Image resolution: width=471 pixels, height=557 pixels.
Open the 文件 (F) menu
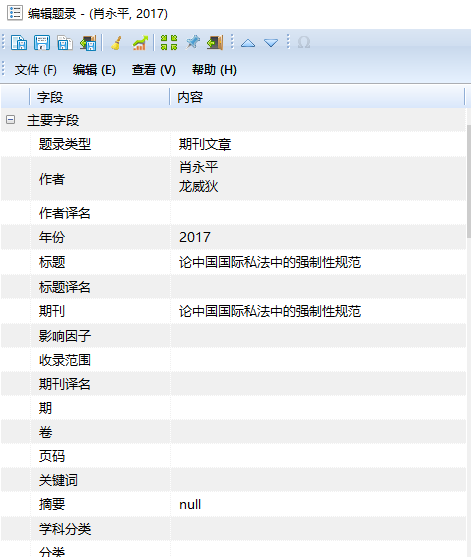click(36, 70)
